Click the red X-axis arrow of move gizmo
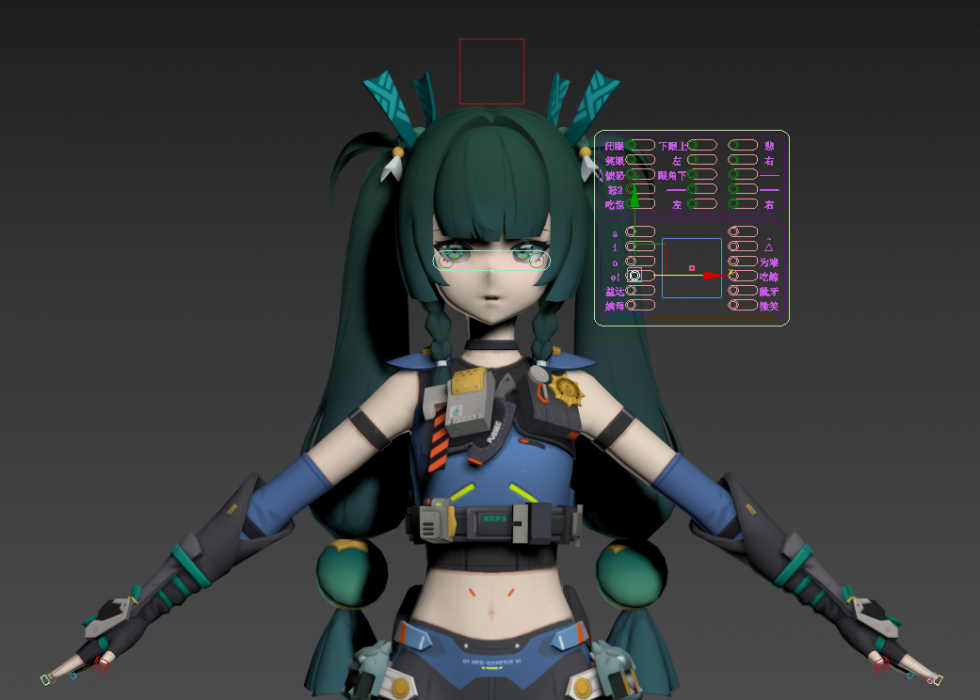Image resolution: width=980 pixels, height=700 pixels. (713, 276)
